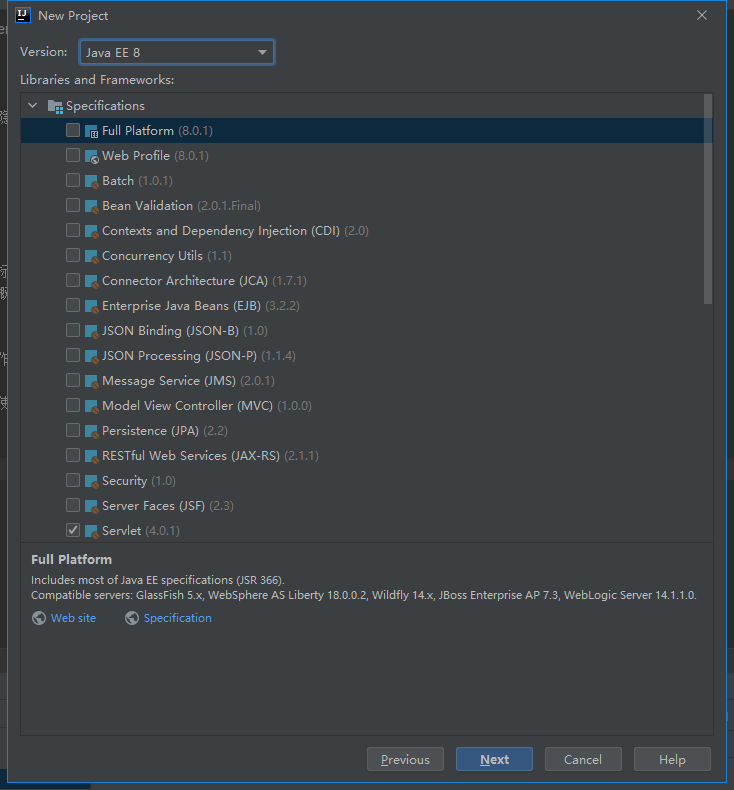
Task: Select the Specifications group label
Action: click(x=105, y=106)
